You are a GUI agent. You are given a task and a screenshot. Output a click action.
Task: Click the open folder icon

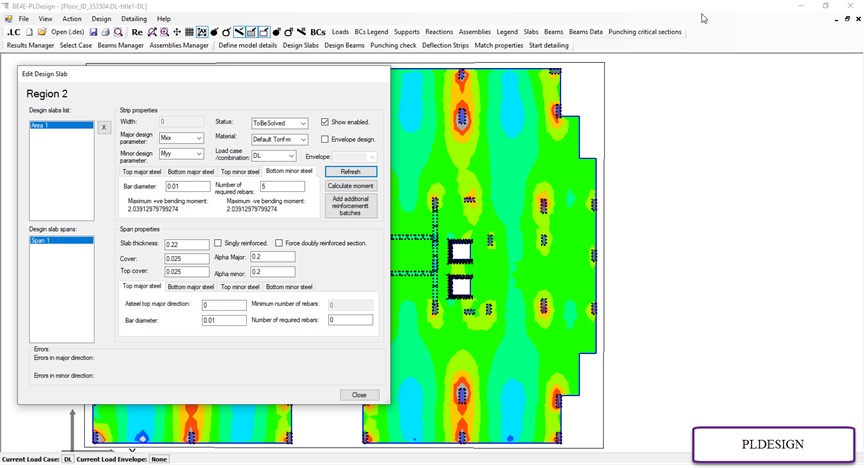[42, 32]
